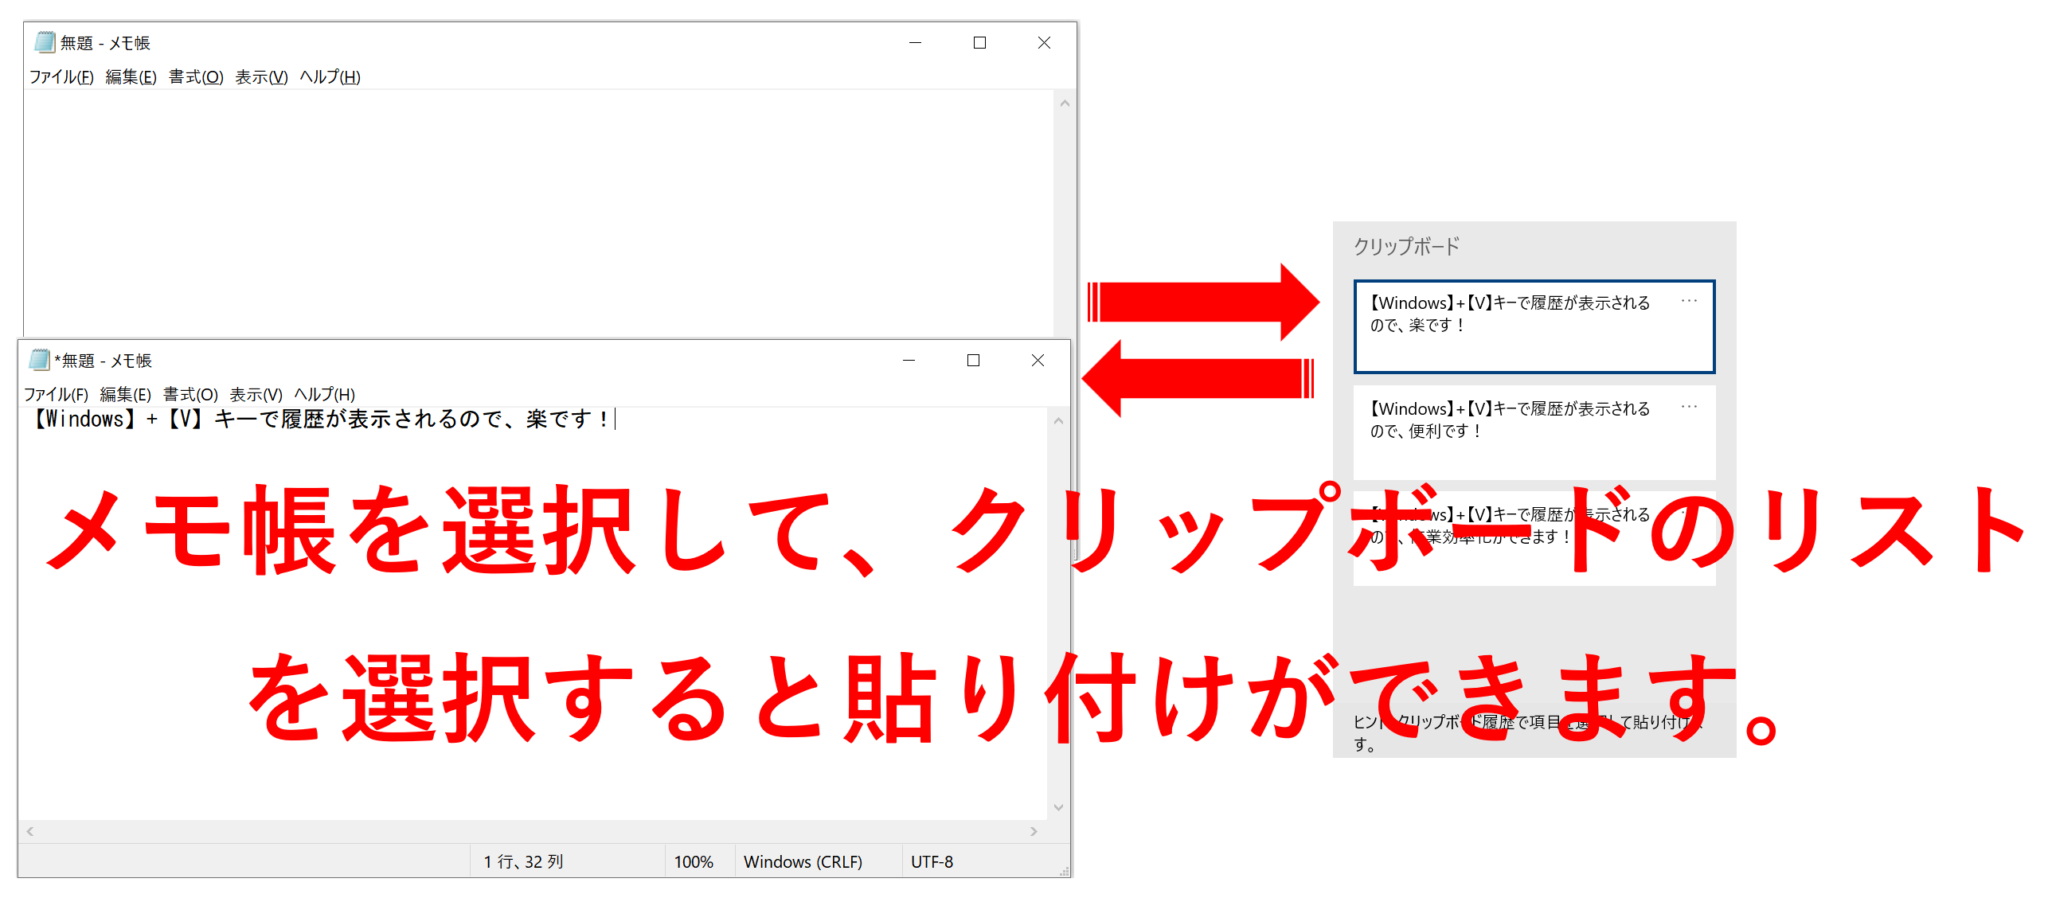Open ヘルプ(H) menu in the front *無題 Notepad window

(x=325, y=394)
